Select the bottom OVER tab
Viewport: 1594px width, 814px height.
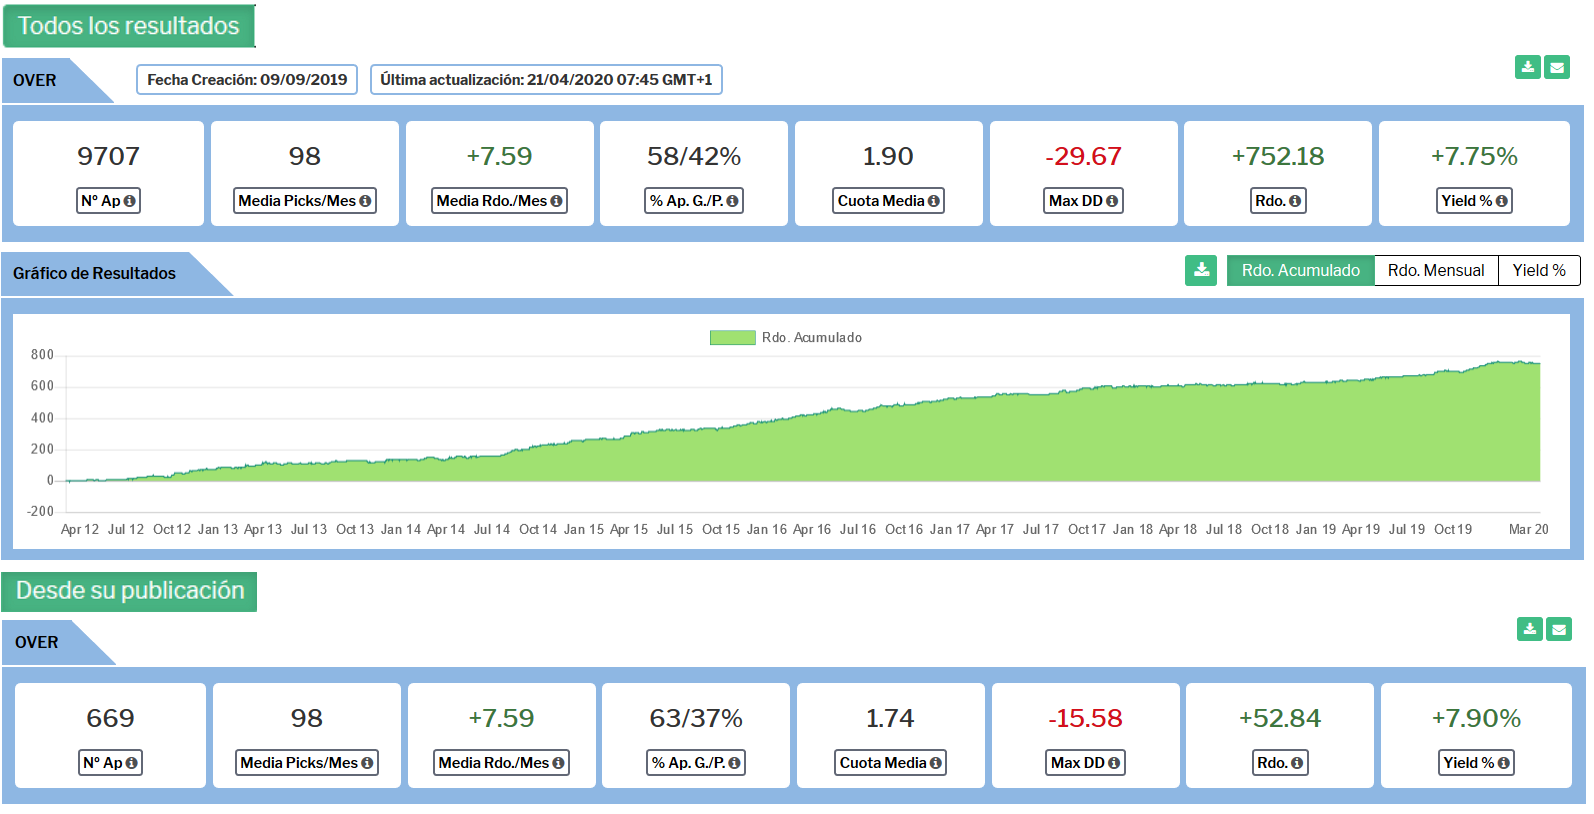pos(59,642)
